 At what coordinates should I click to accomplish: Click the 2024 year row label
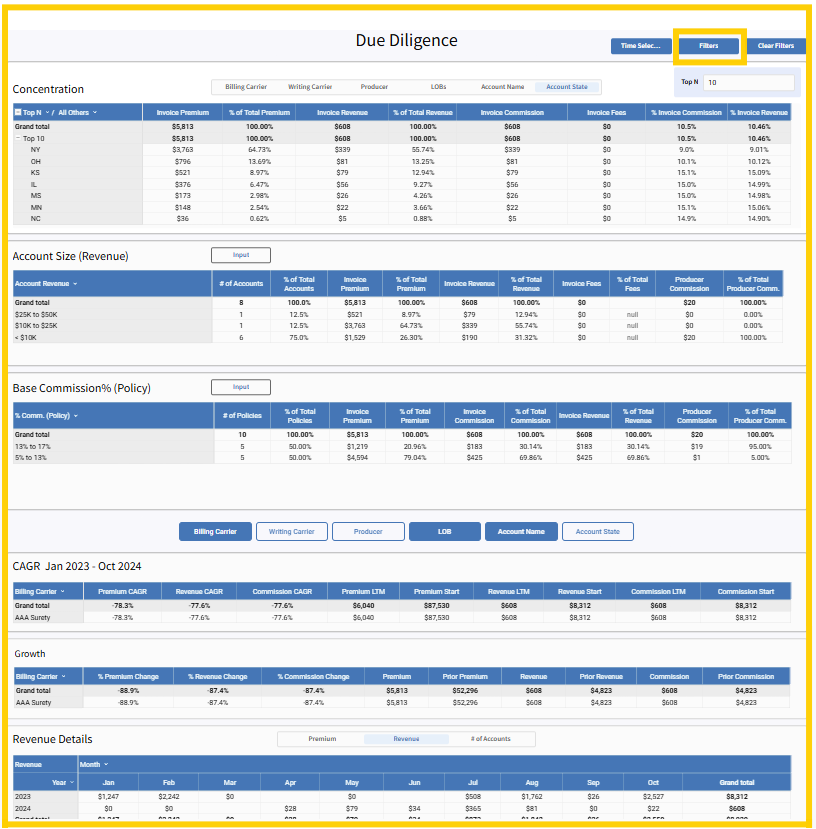23,808
